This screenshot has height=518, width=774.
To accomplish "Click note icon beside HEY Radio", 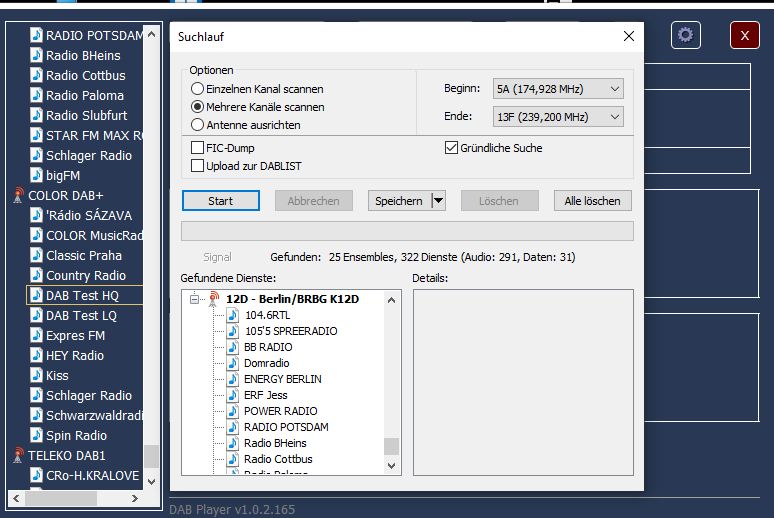I will [x=36, y=355].
